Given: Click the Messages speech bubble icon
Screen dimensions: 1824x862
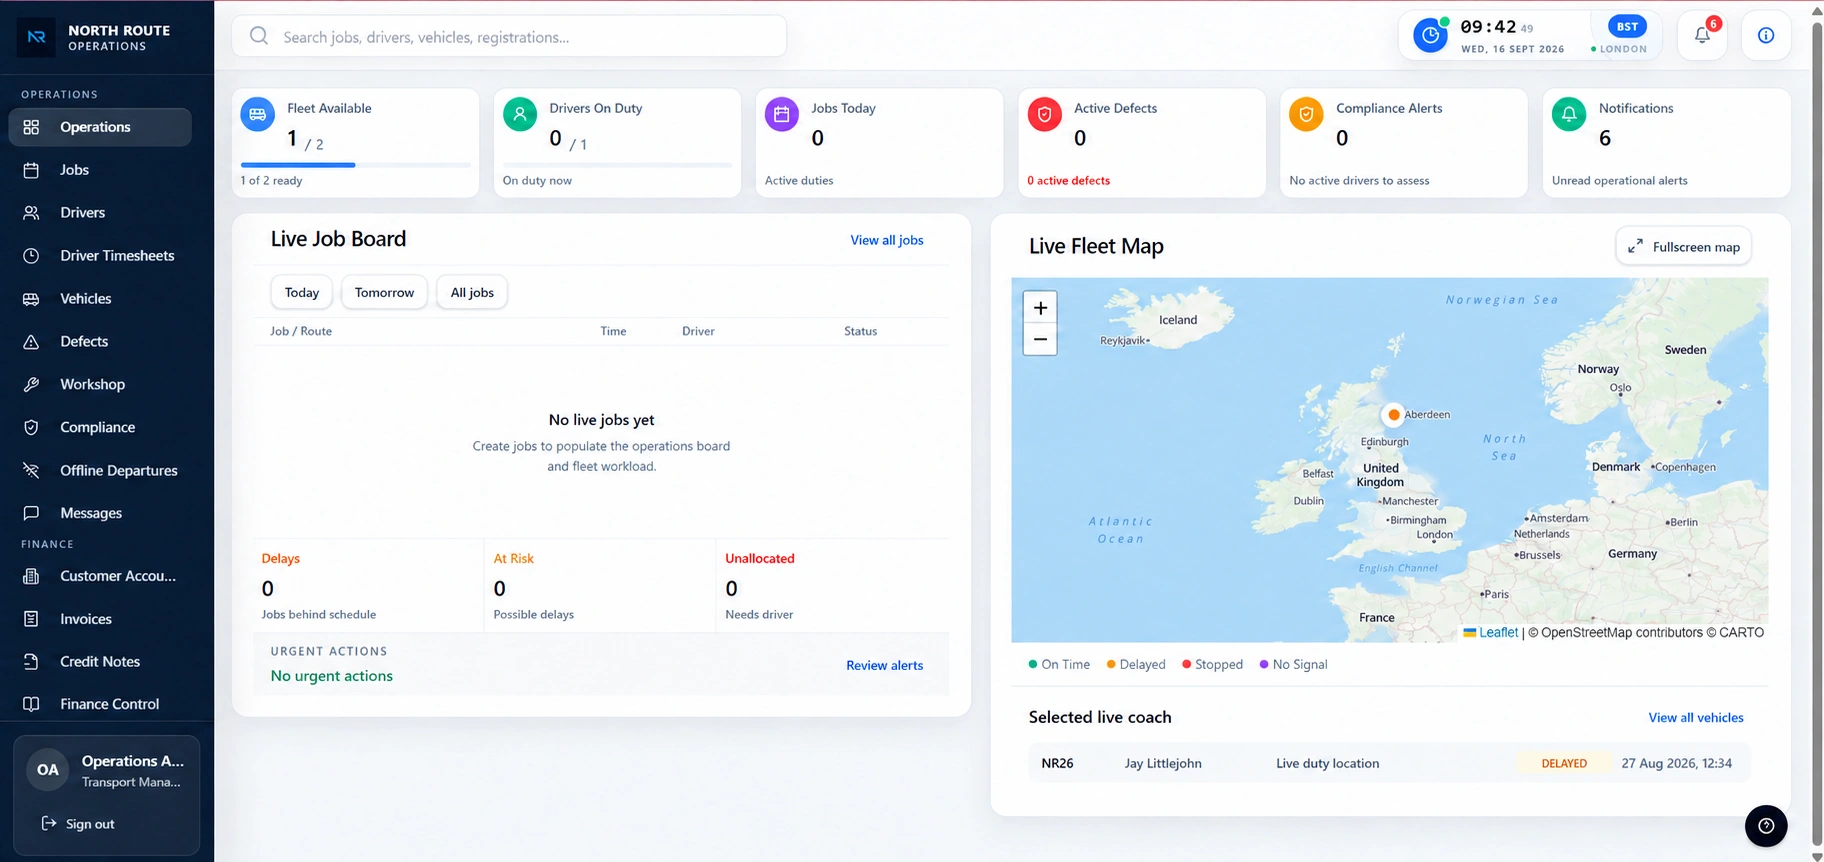Looking at the screenshot, I should pos(31,513).
